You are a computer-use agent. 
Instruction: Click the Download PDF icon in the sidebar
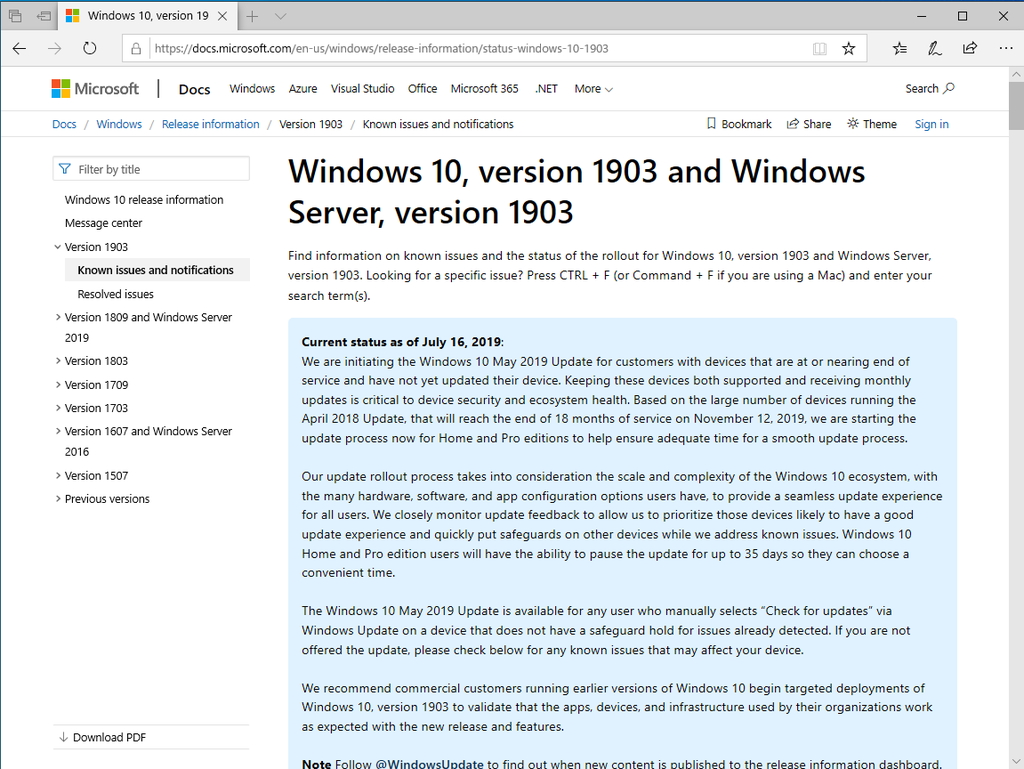64,737
